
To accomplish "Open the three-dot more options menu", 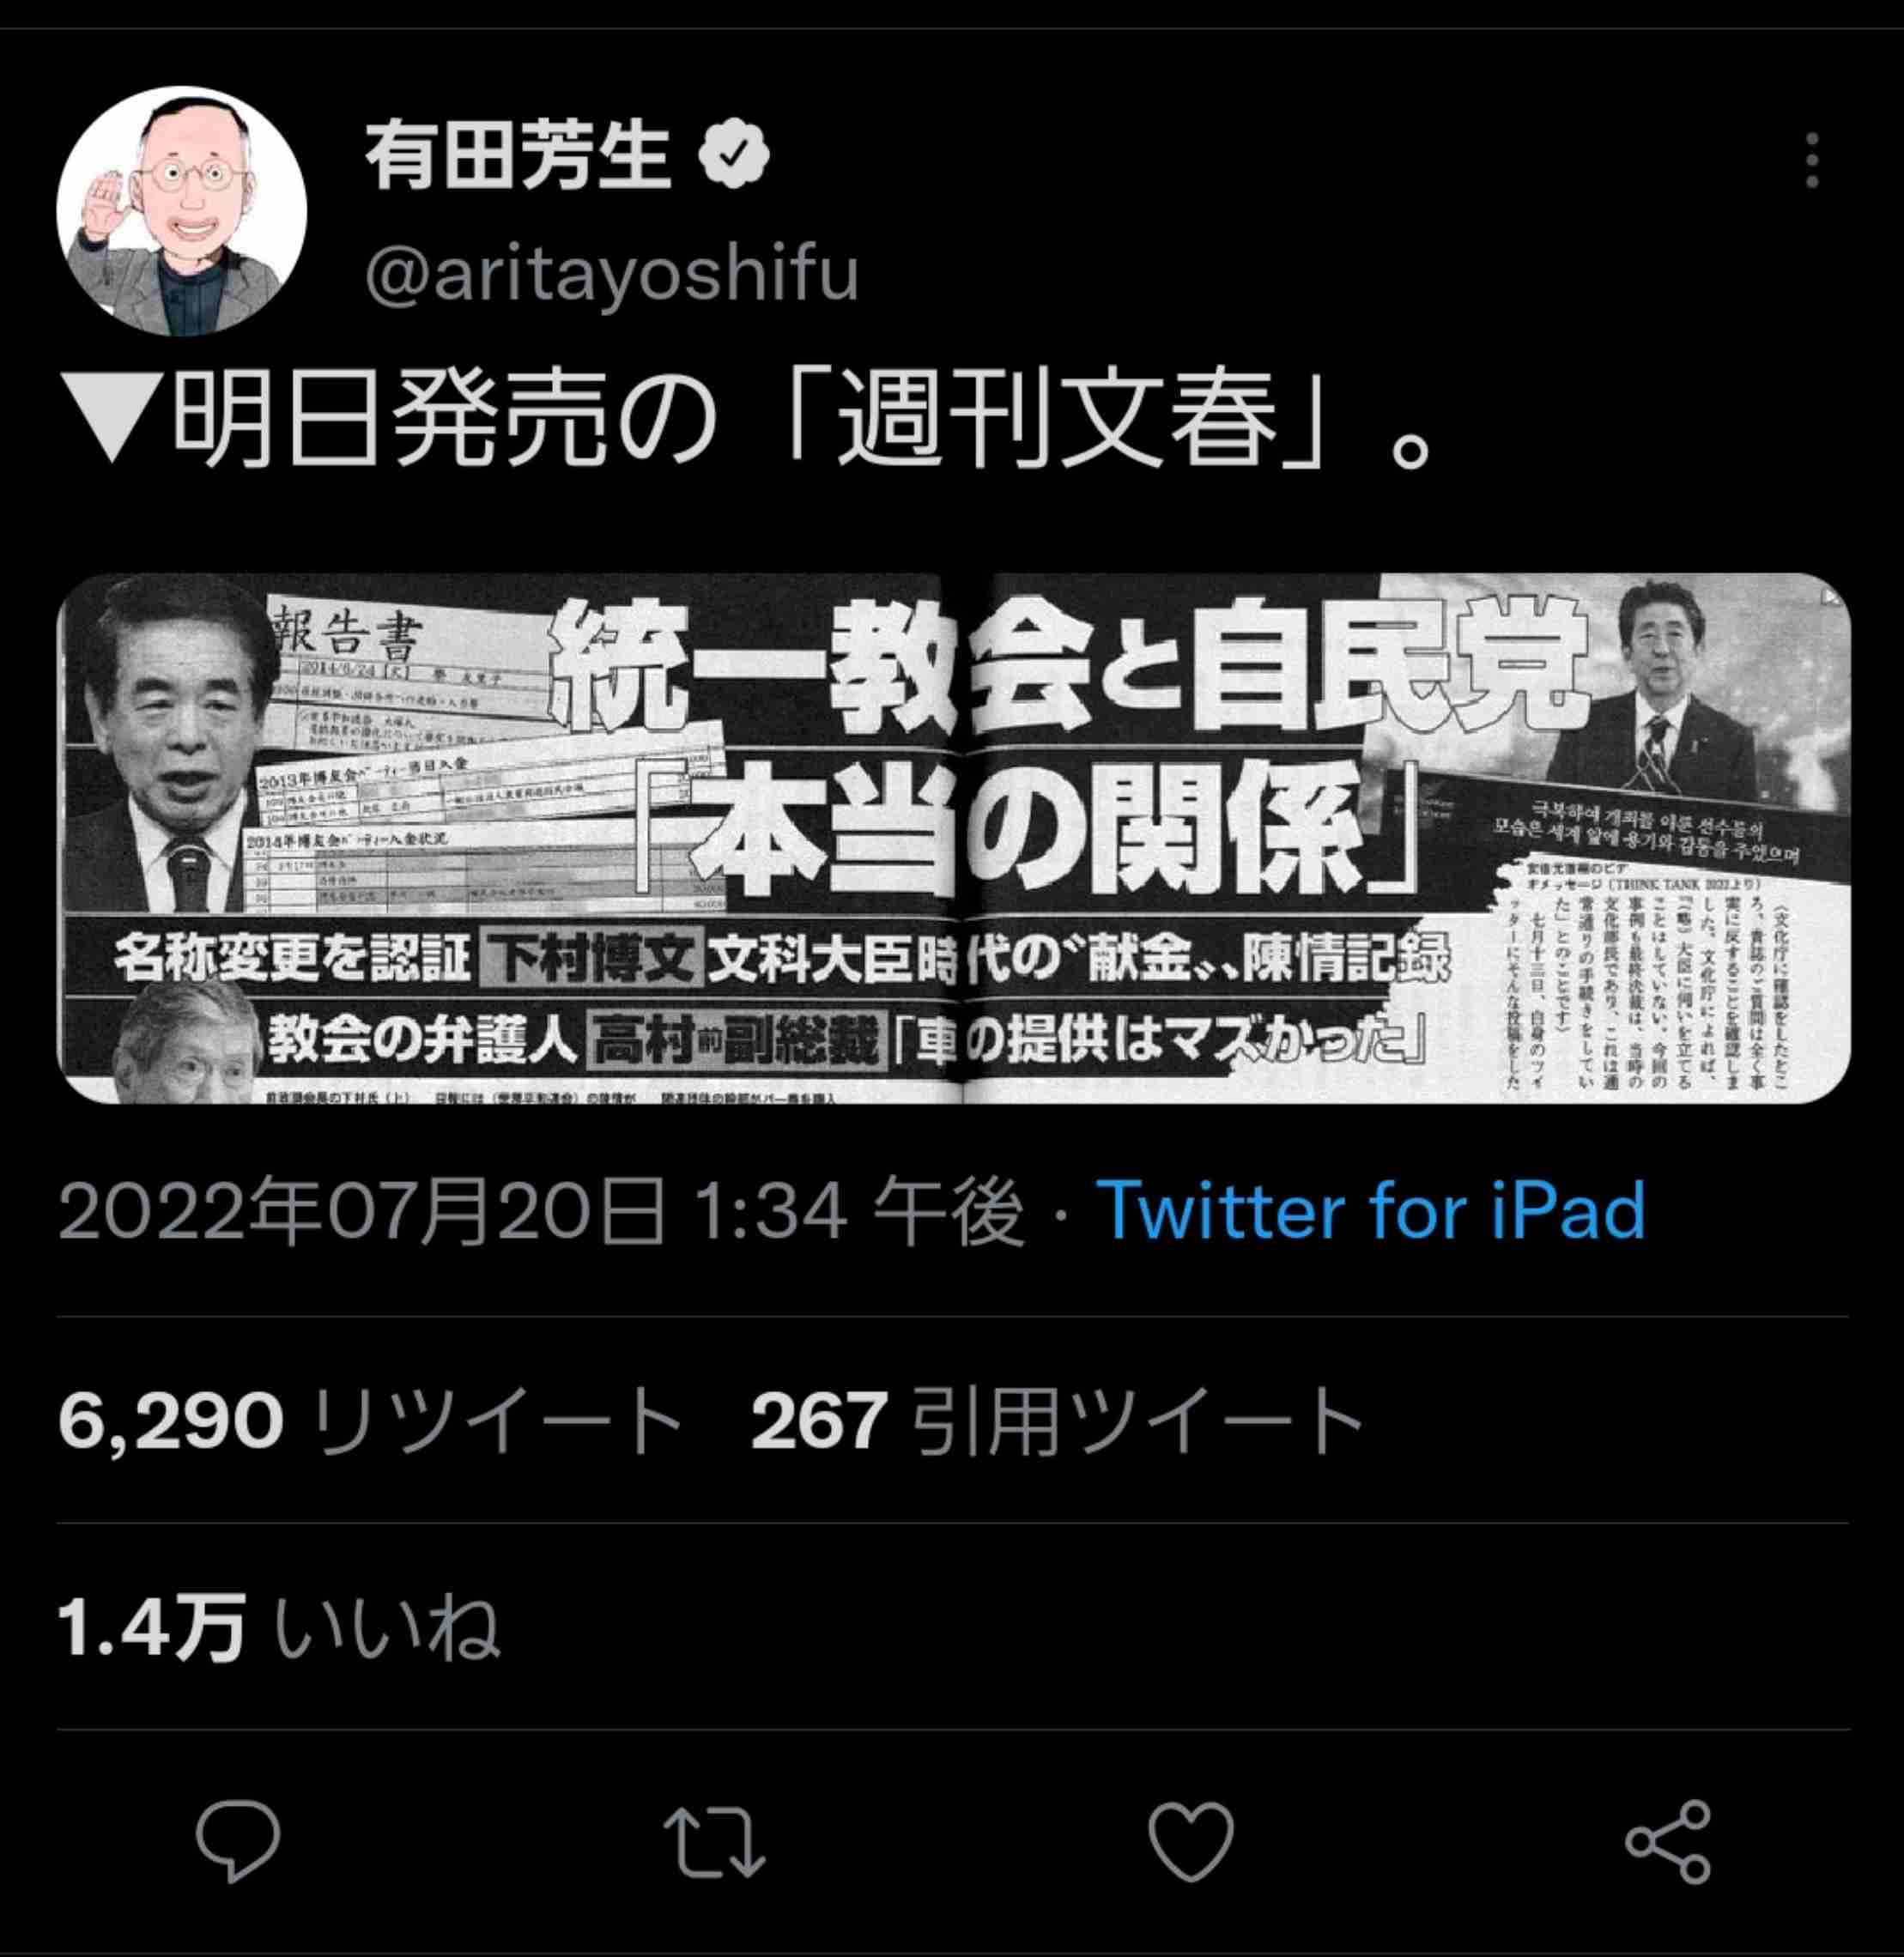I will pyautogui.click(x=1811, y=160).
